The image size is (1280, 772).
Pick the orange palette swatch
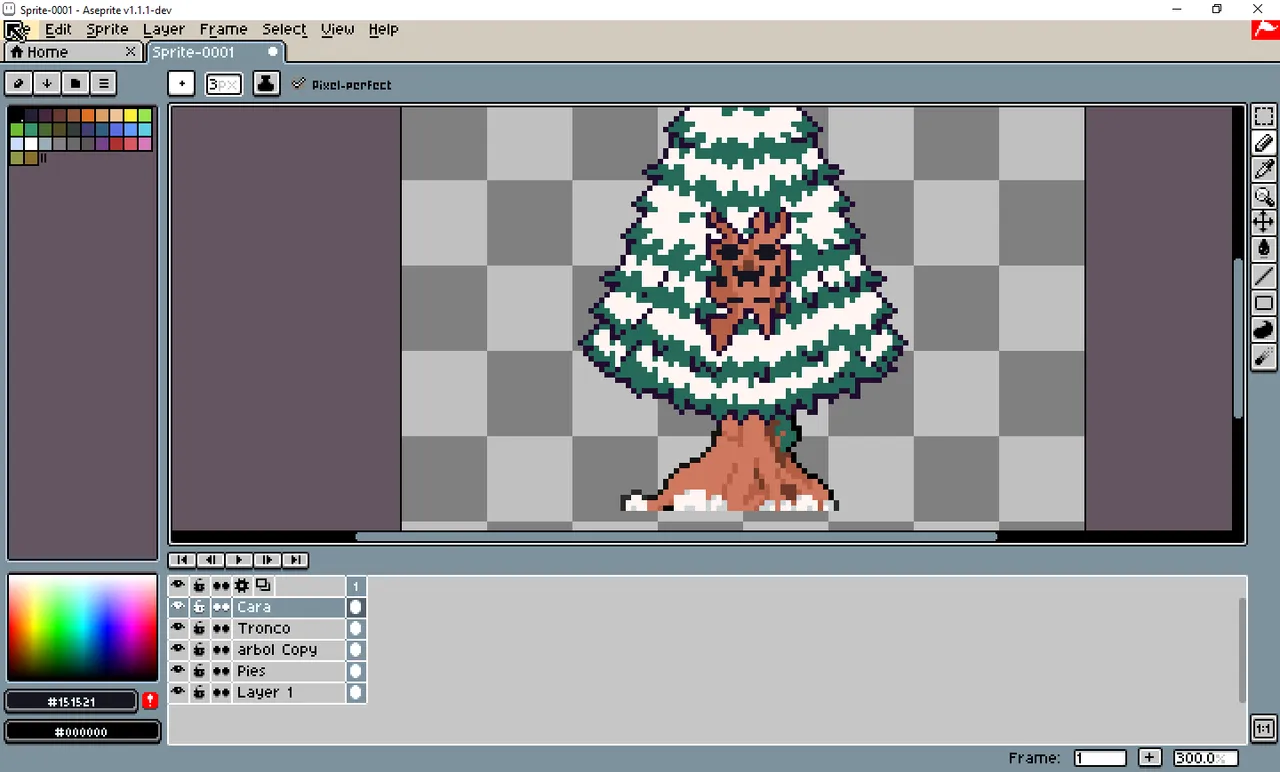click(x=88, y=116)
